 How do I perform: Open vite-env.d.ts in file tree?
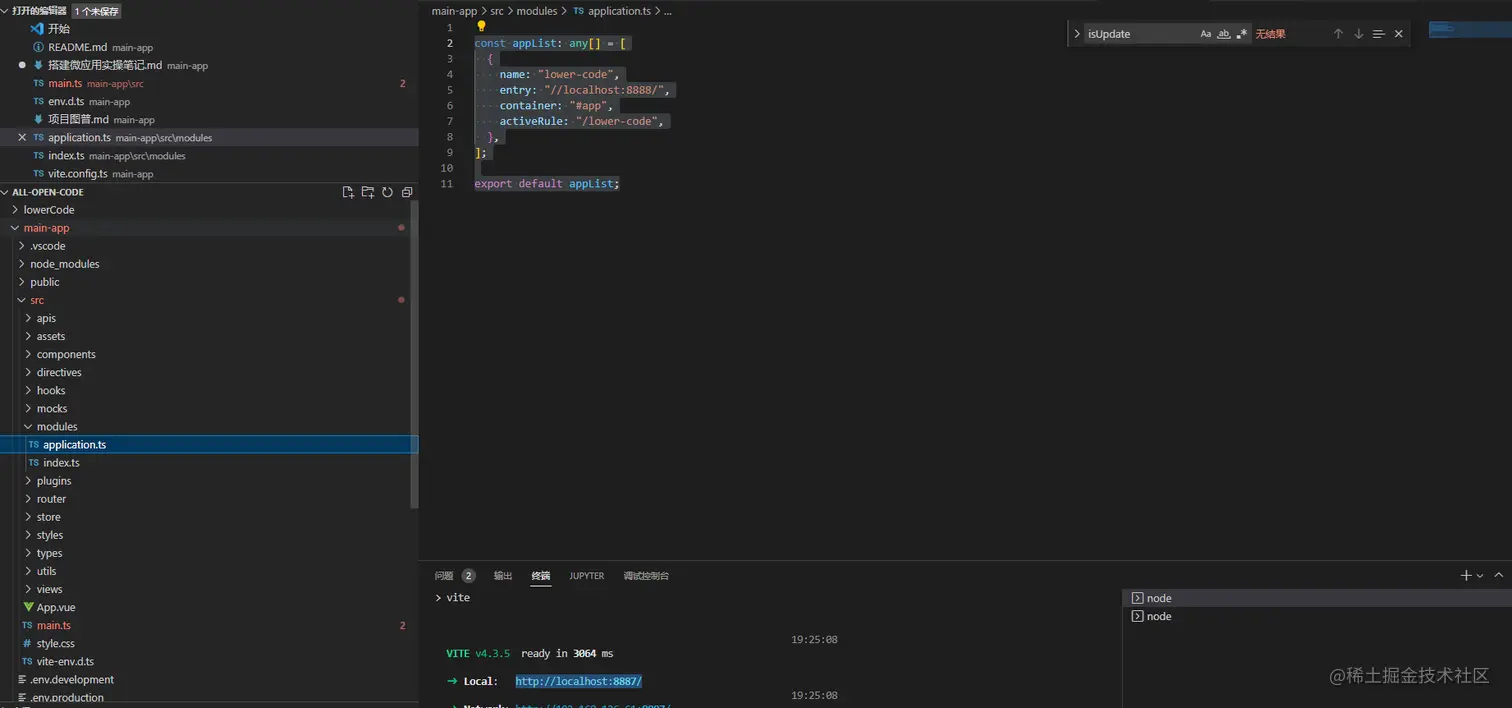(209, 661)
